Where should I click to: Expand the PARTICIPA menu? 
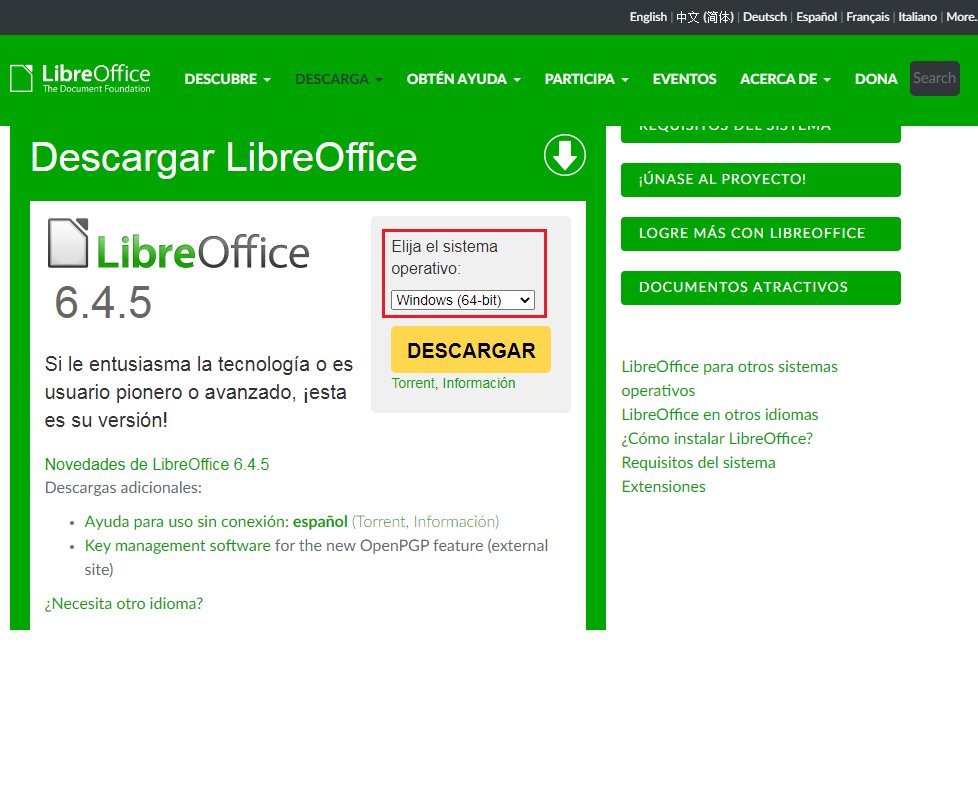tap(586, 79)
